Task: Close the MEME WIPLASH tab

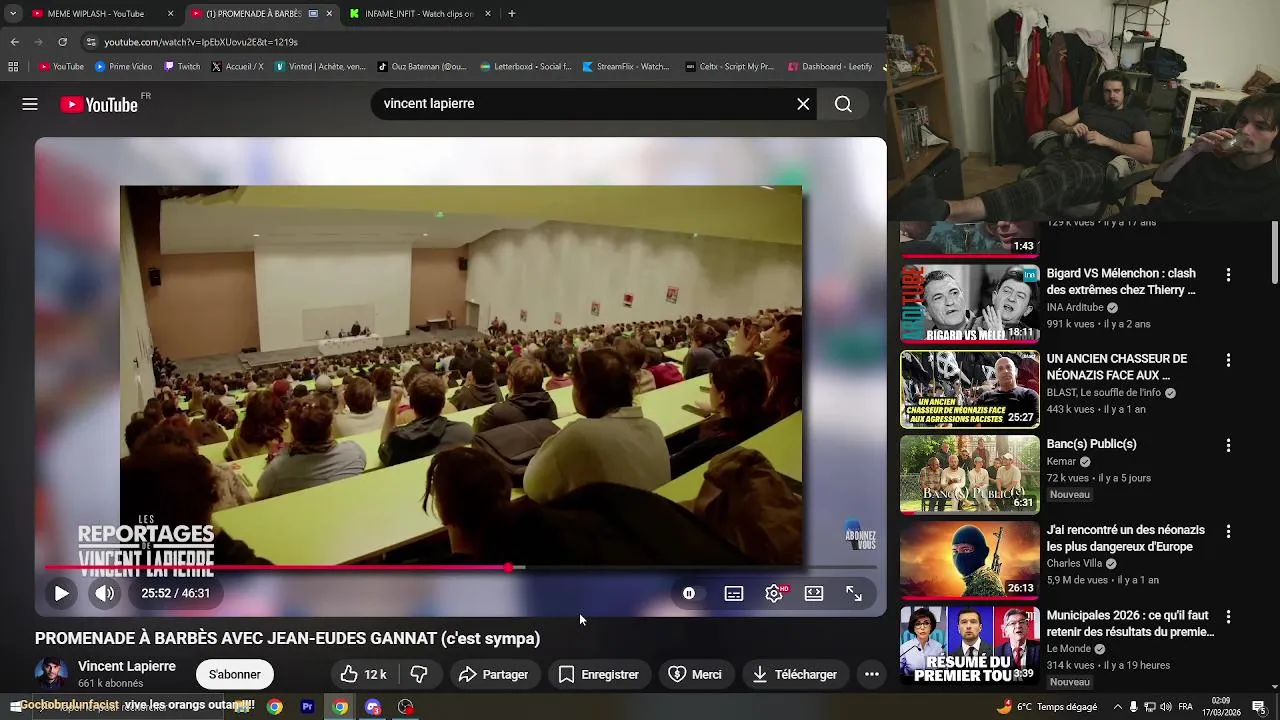Action: 170,14
